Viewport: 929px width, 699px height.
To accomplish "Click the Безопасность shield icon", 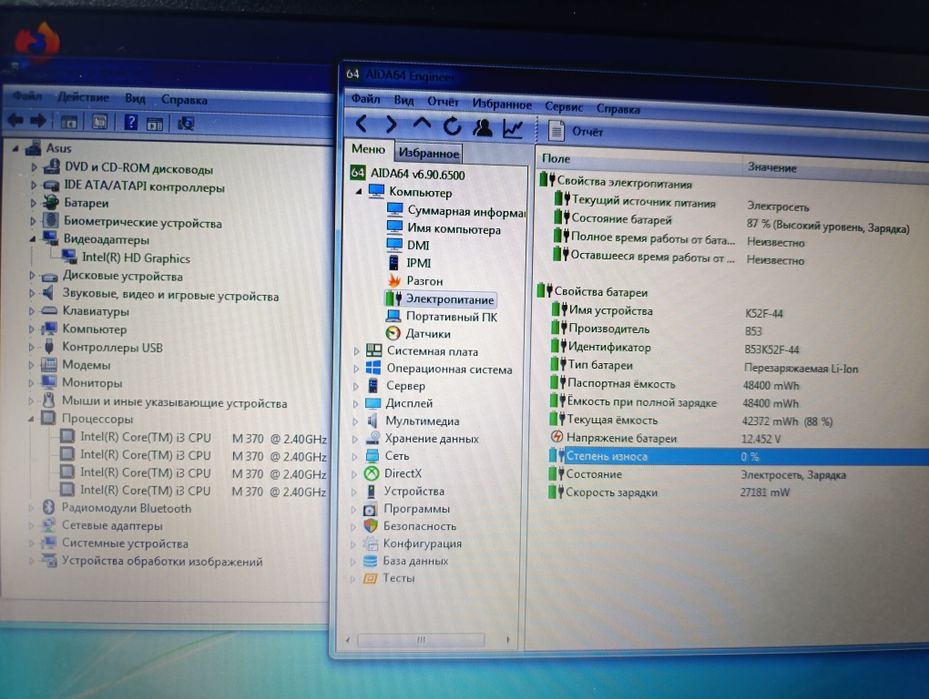I will (370, 525).
